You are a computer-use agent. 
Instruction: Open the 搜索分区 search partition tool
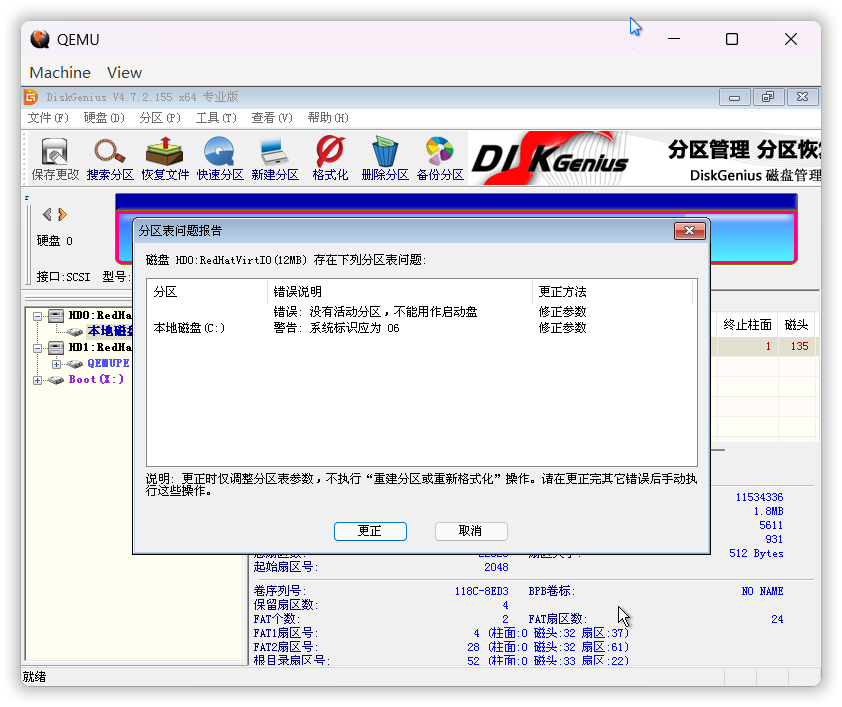[110, 159]
